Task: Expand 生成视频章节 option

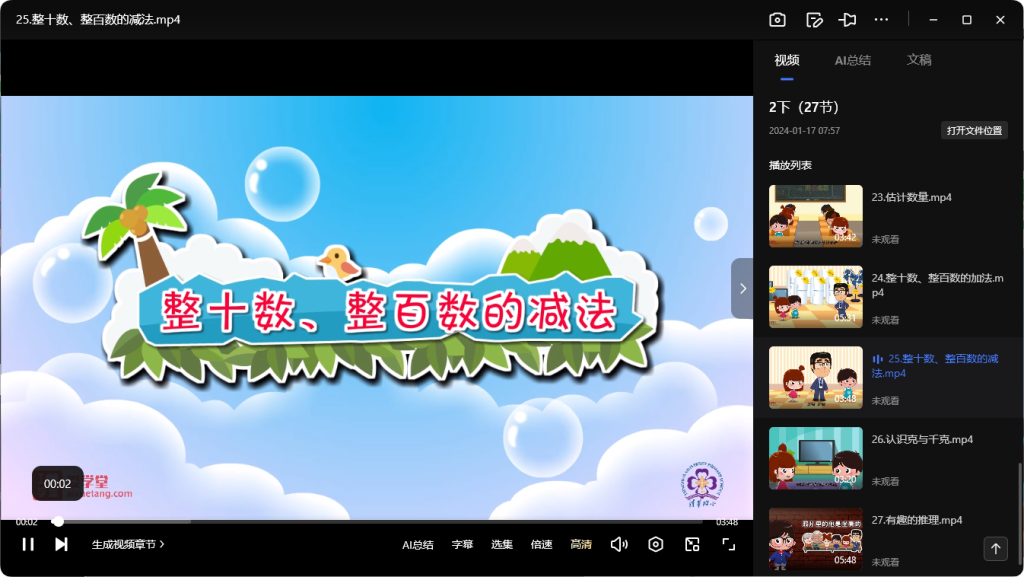Action: pos(128,544)
